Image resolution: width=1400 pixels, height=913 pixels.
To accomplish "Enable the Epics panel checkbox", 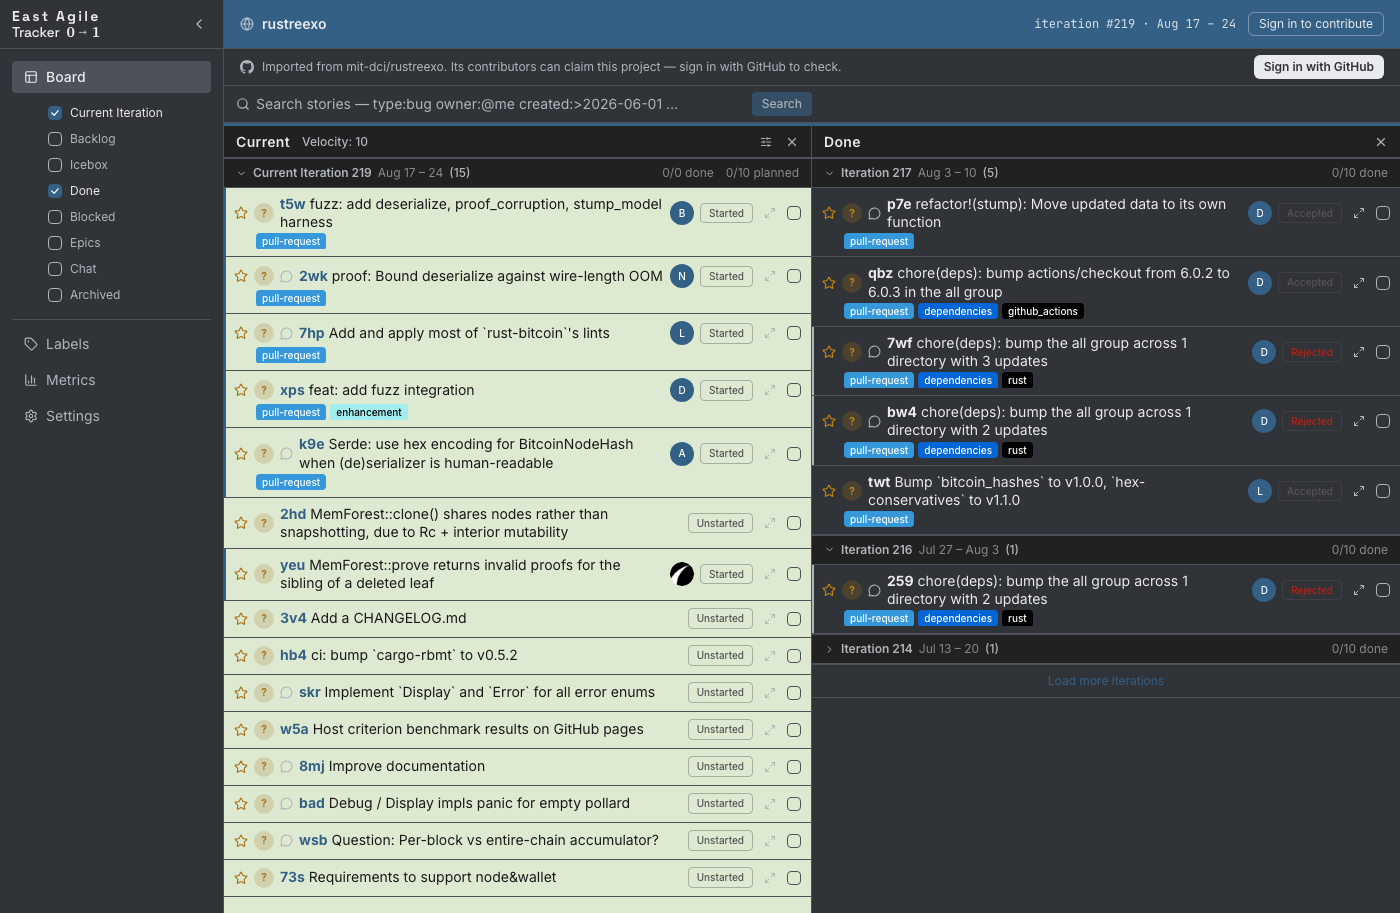I will pyautogui.click(x=55, y=243).
